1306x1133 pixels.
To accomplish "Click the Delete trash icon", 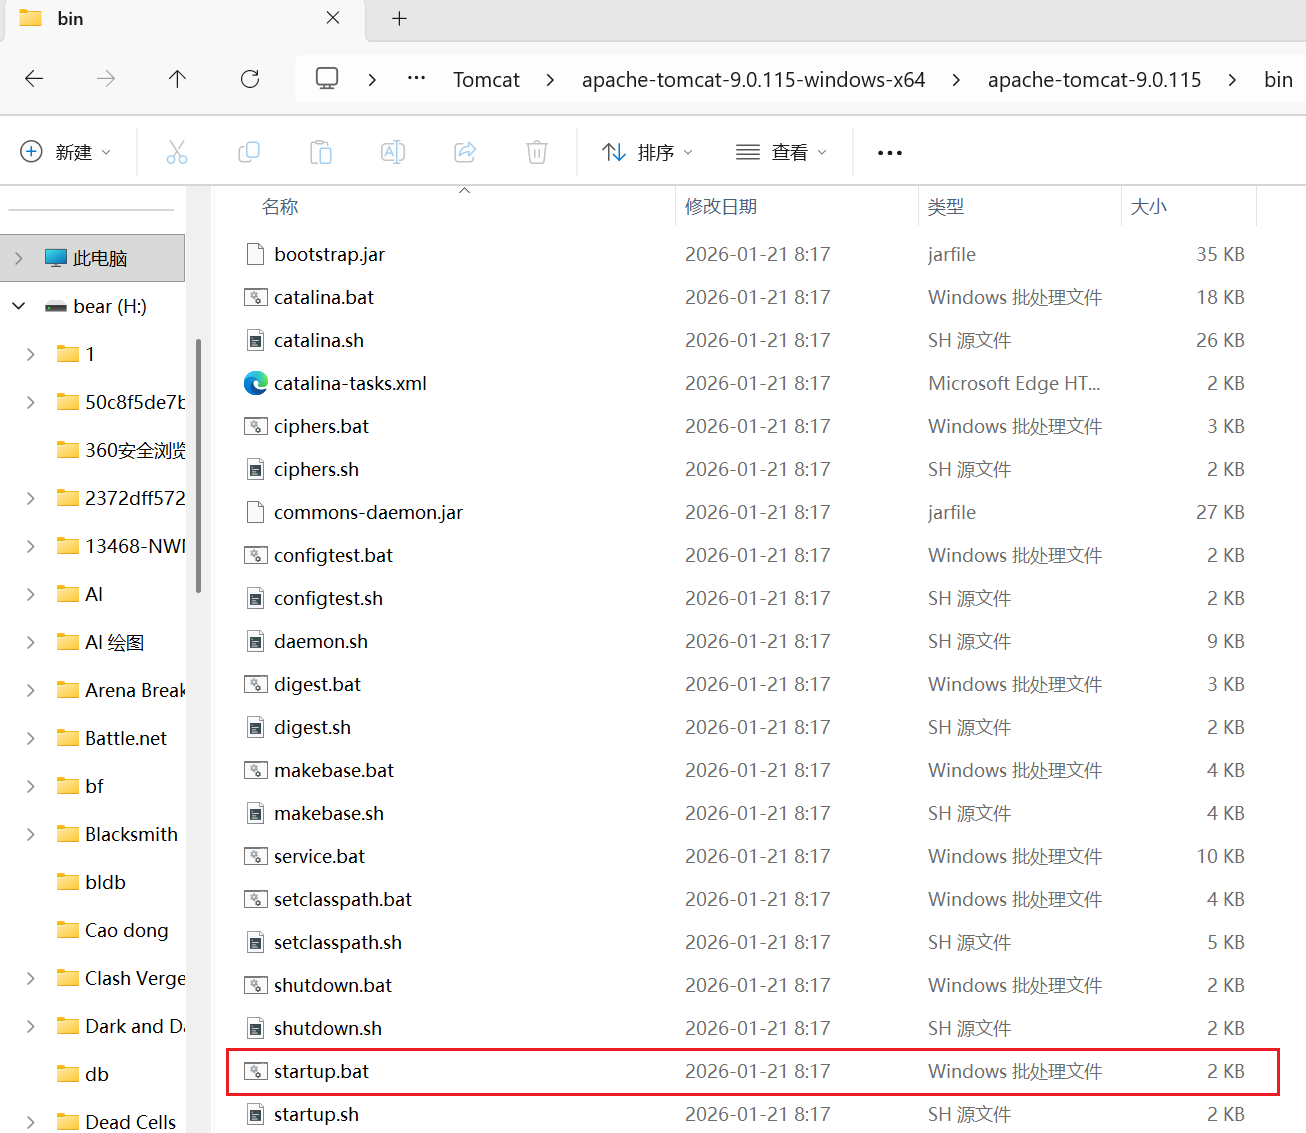I will (x=537, y=152).
